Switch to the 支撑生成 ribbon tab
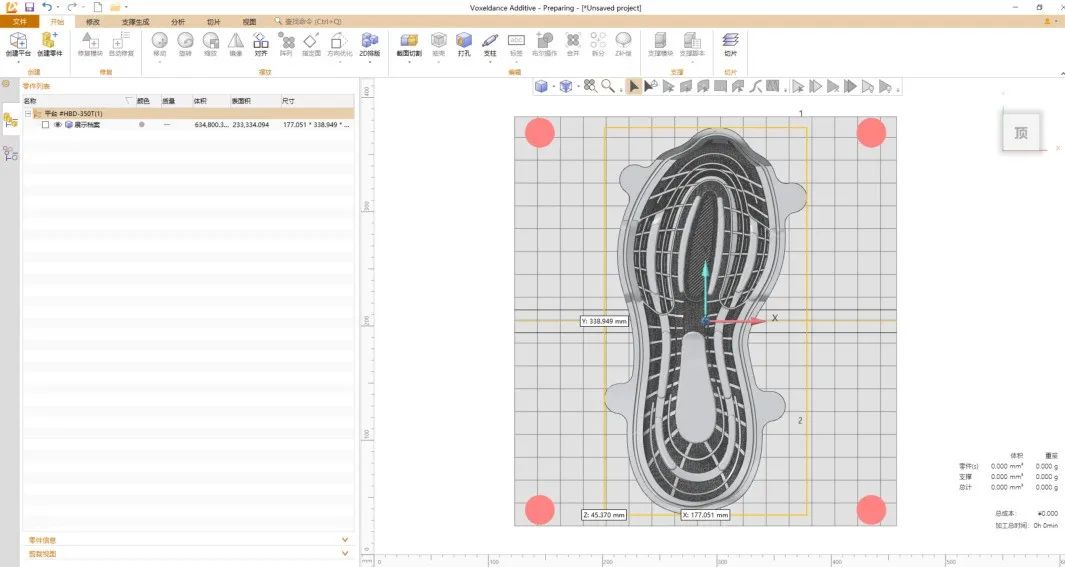 pos(135,22)
